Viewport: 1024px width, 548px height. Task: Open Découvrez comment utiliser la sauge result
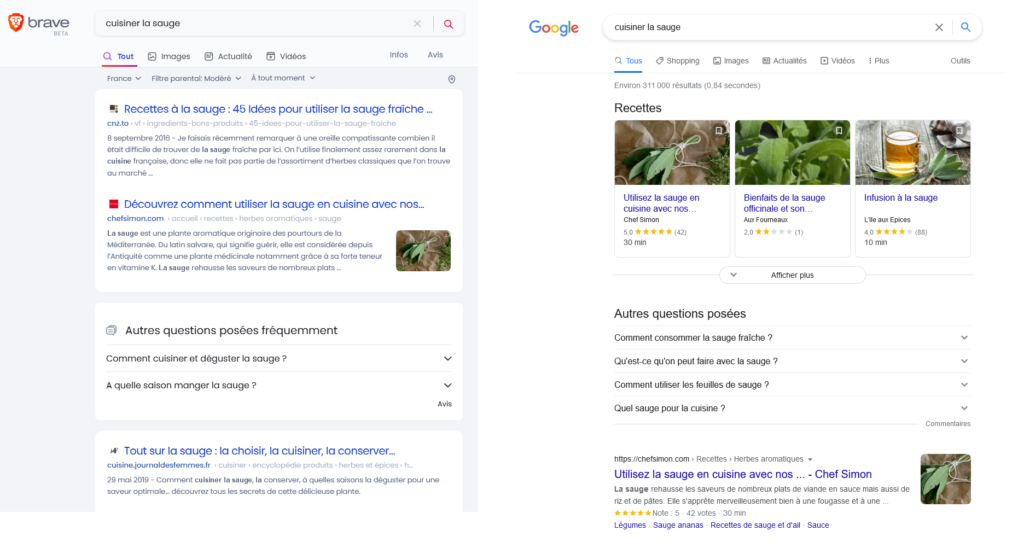274,204
